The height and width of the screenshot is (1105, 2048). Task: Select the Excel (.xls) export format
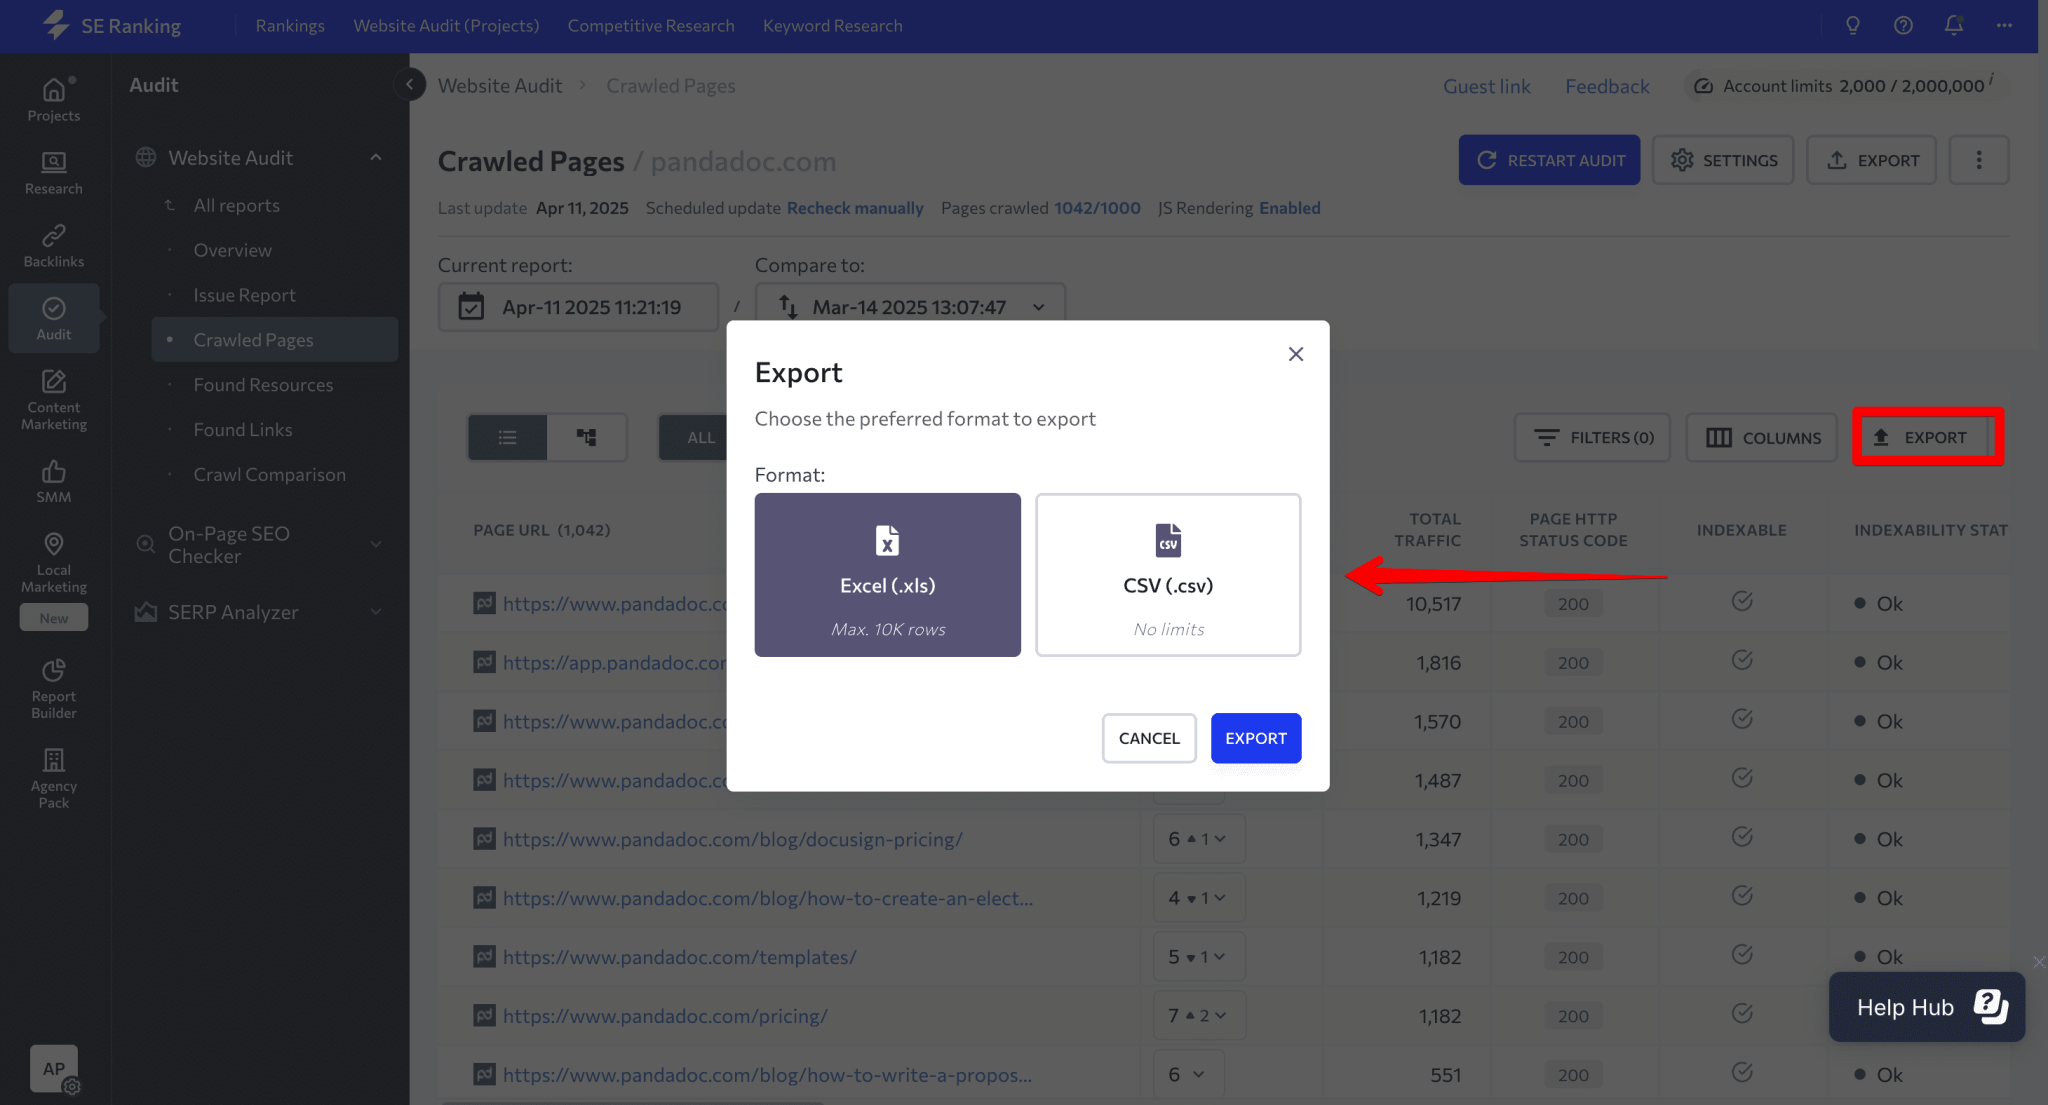pyautogui.click(x=886, y=574)
